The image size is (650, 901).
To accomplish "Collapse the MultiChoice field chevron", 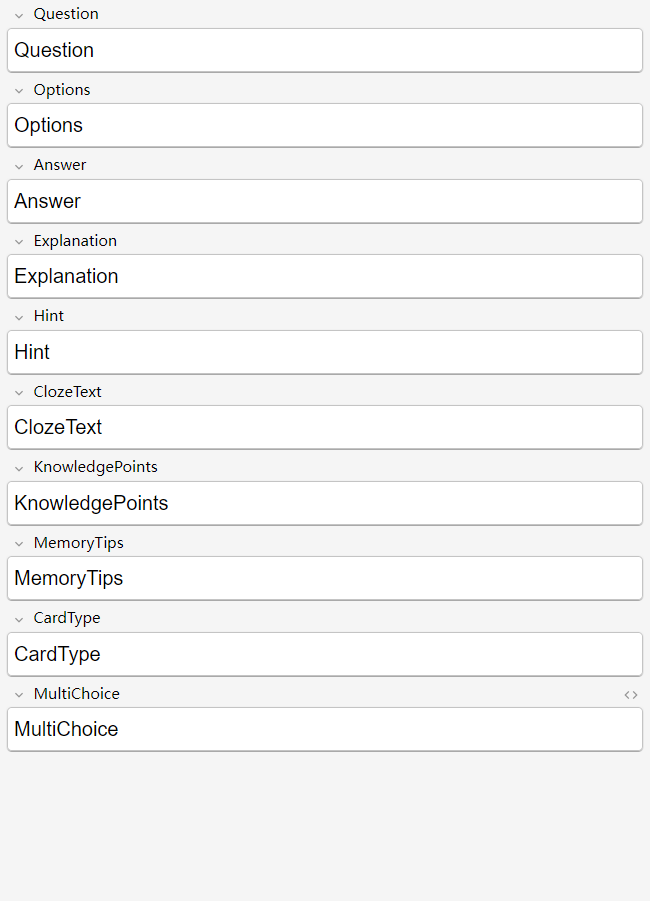I will tap(19, 695).
